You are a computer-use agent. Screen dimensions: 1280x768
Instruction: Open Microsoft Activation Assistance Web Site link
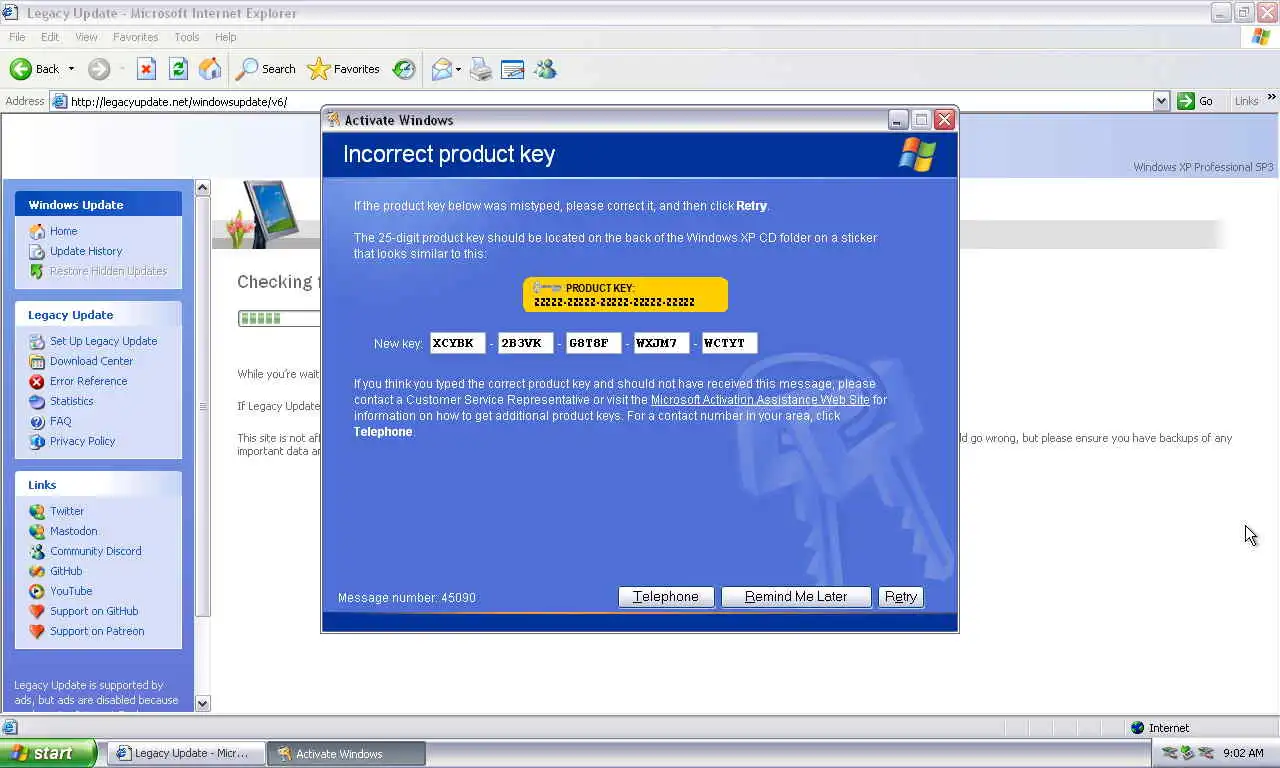[x=760, y=400]
